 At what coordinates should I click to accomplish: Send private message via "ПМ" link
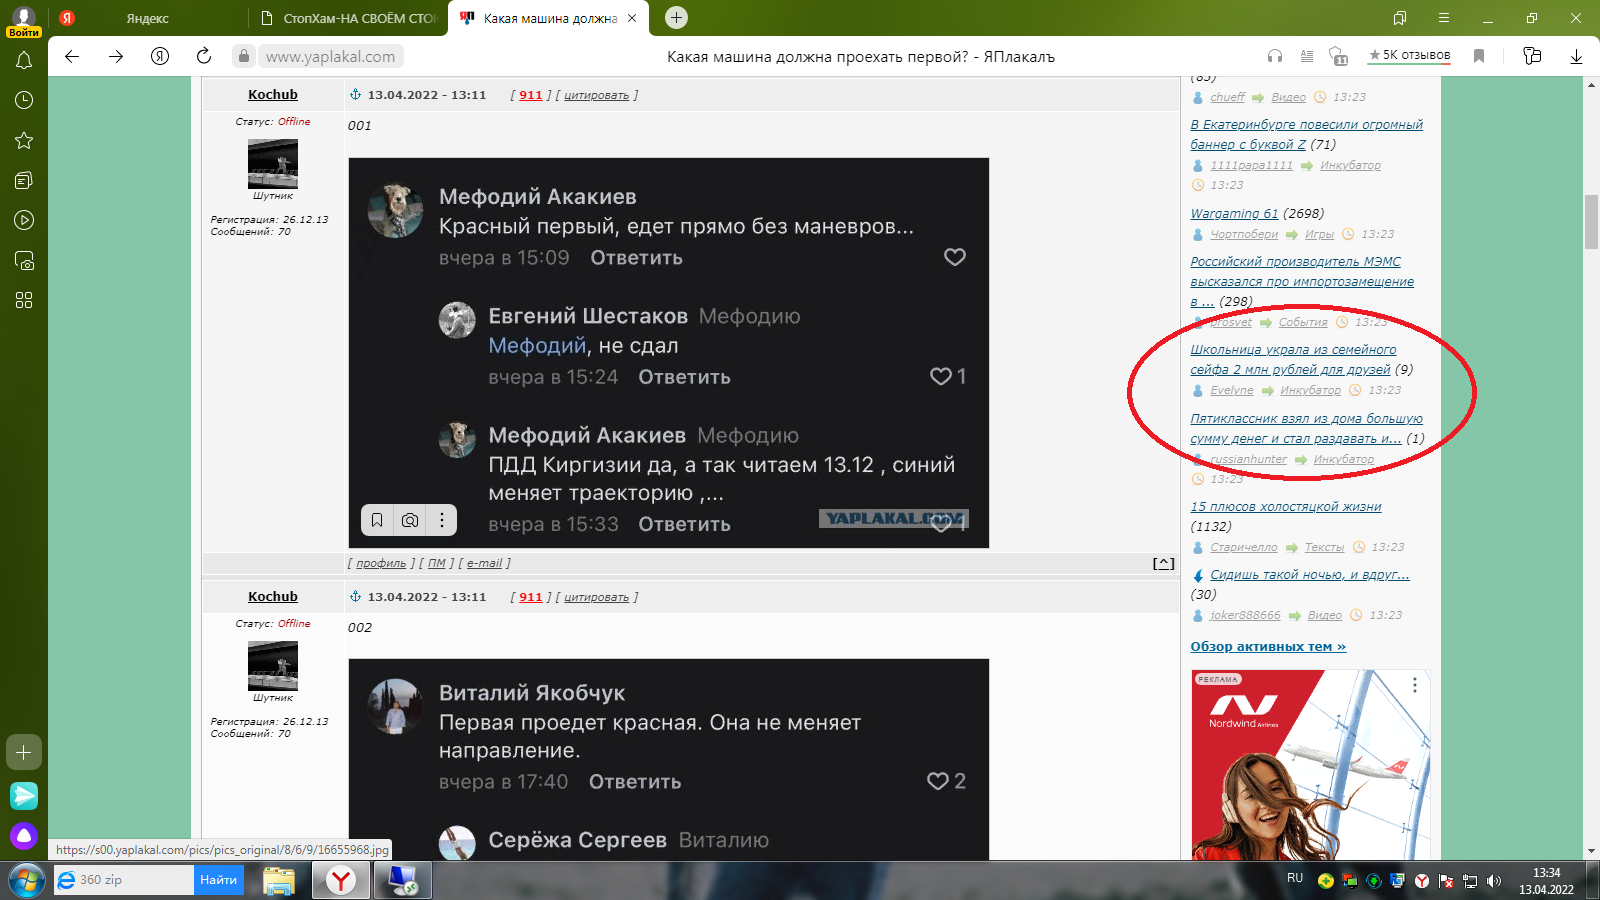click(x=437, y=564)
